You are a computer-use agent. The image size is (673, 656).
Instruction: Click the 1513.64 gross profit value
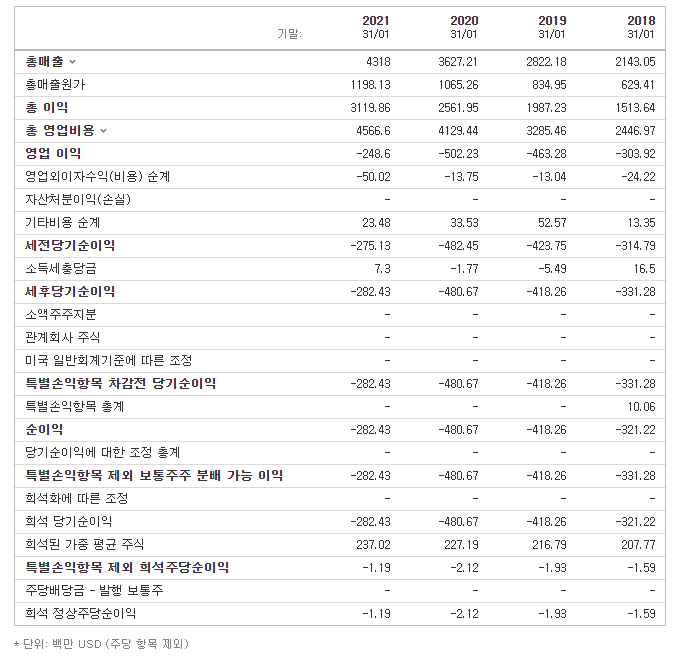pos(635,108)
